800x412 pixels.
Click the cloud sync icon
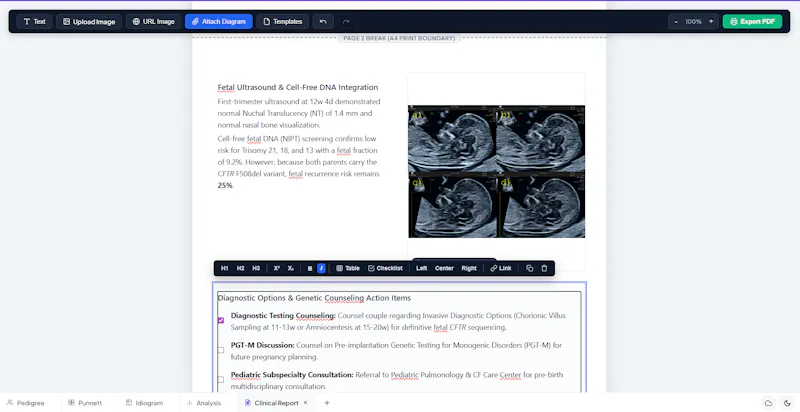[768, 403]
